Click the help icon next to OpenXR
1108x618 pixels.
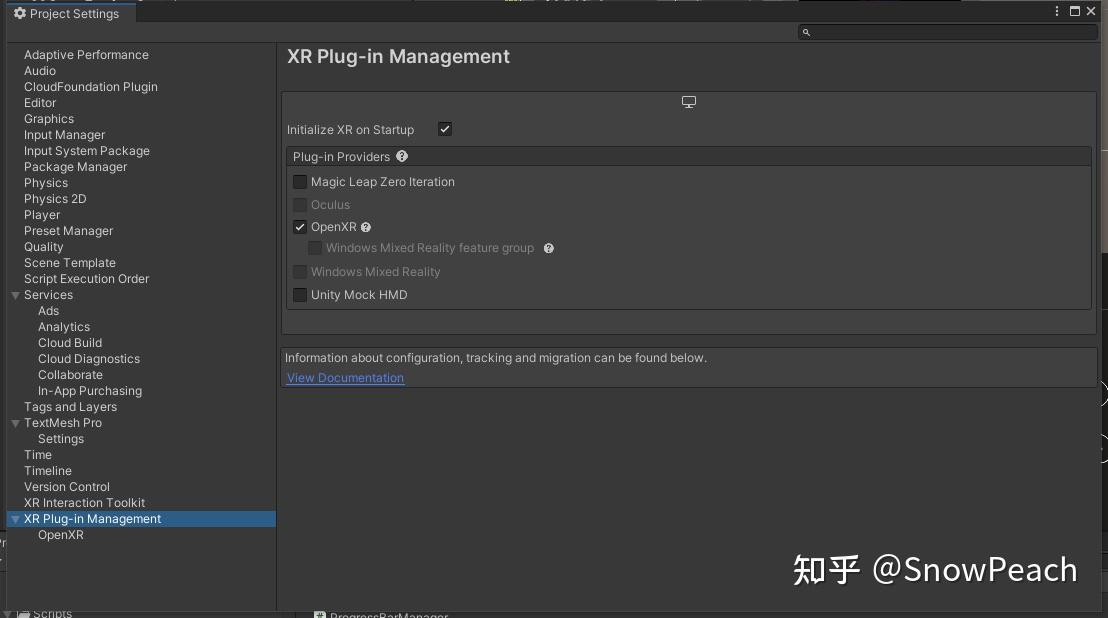pyautogui.click(x=366, y=227)
